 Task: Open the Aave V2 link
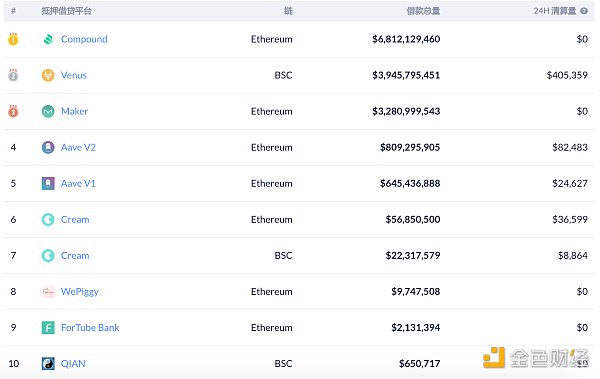(x=78, y=147)
